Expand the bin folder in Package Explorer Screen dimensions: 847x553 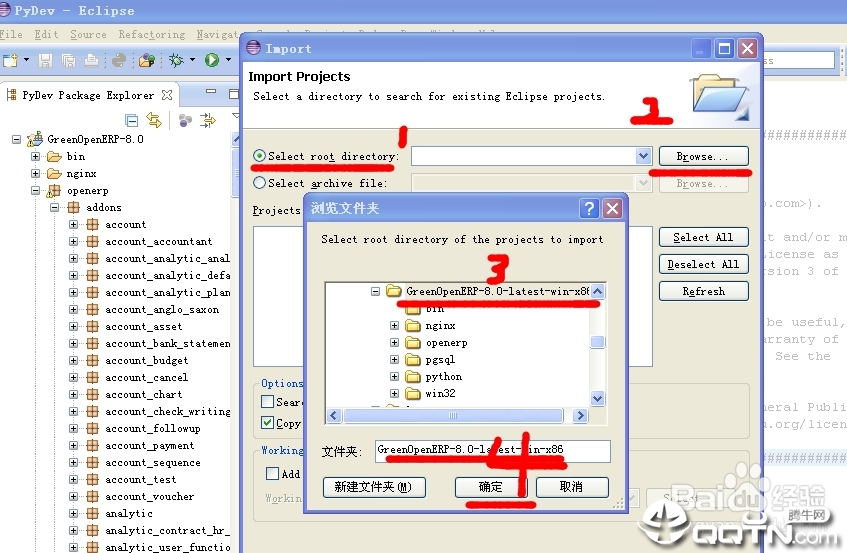[35, 157]
